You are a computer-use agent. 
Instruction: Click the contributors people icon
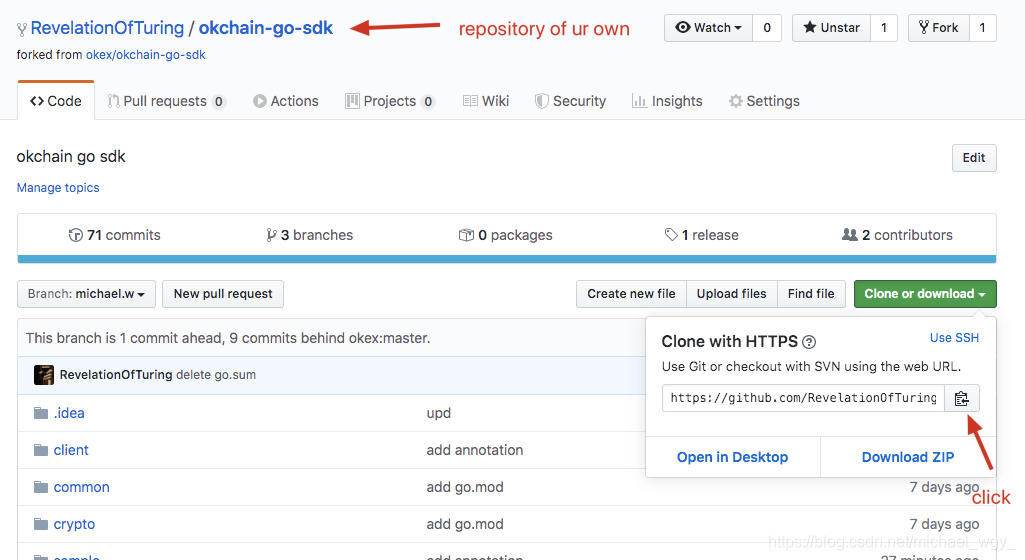pyautogui.click(x=849, y=235)
